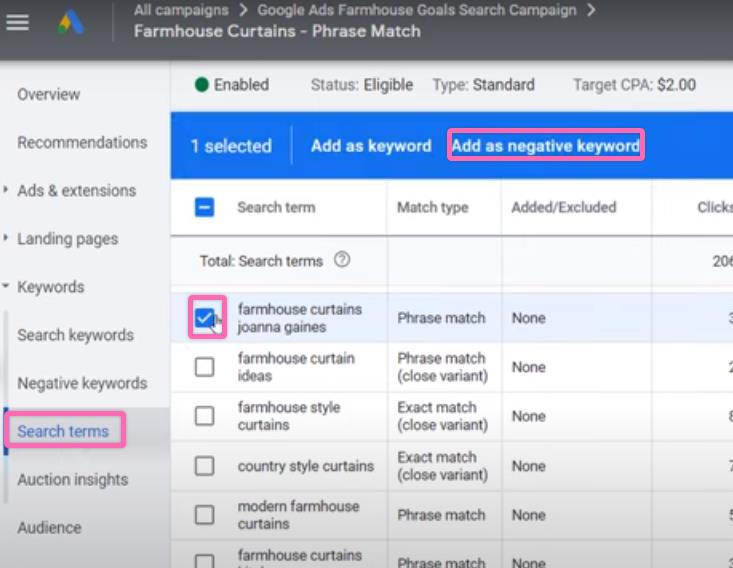Uncheck the farmhouse curtains joanna gaines row
The height and width of the screenshot is (568, 733).
(204, 318)
